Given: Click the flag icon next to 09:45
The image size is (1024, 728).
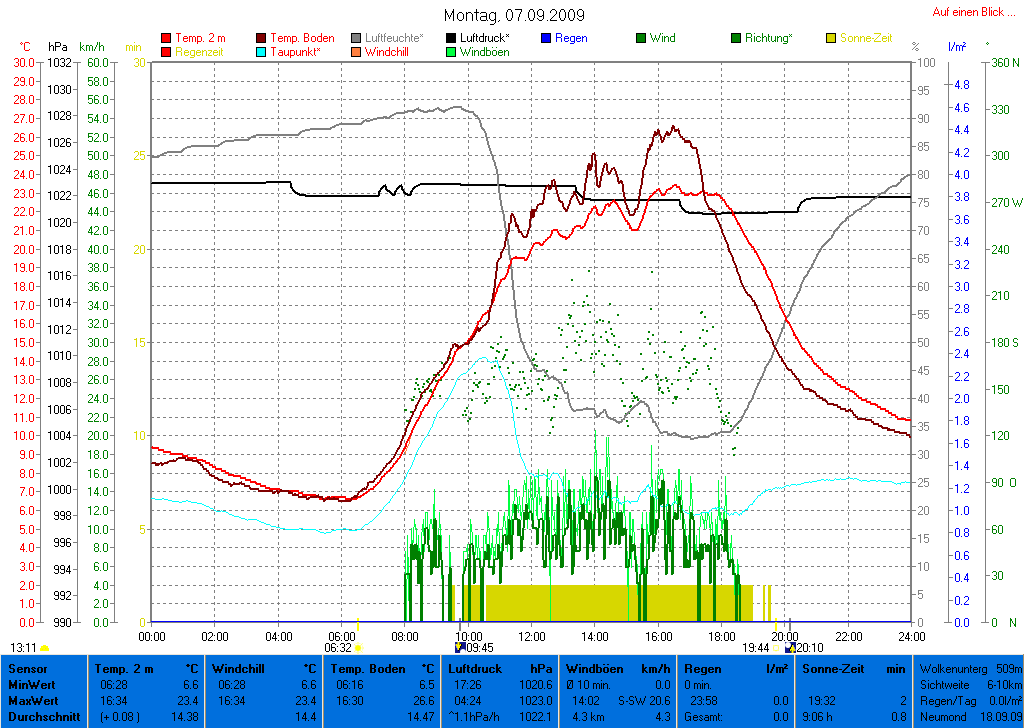Looking at the screenshot, I should pos(459,648).
